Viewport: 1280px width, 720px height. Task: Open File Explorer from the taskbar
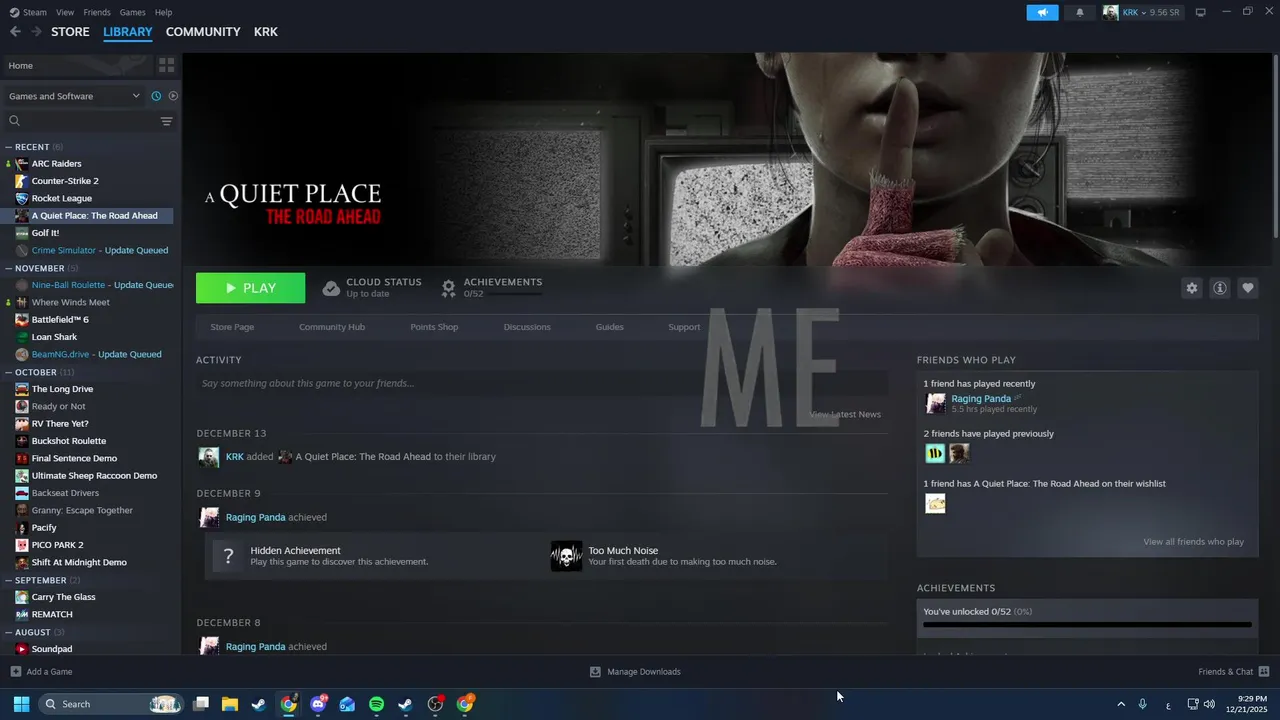point(230,704)
